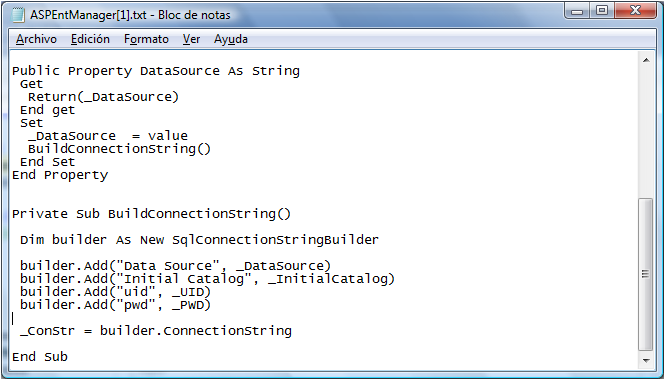Click the vertical scrollbar thumb

[646, 274]
